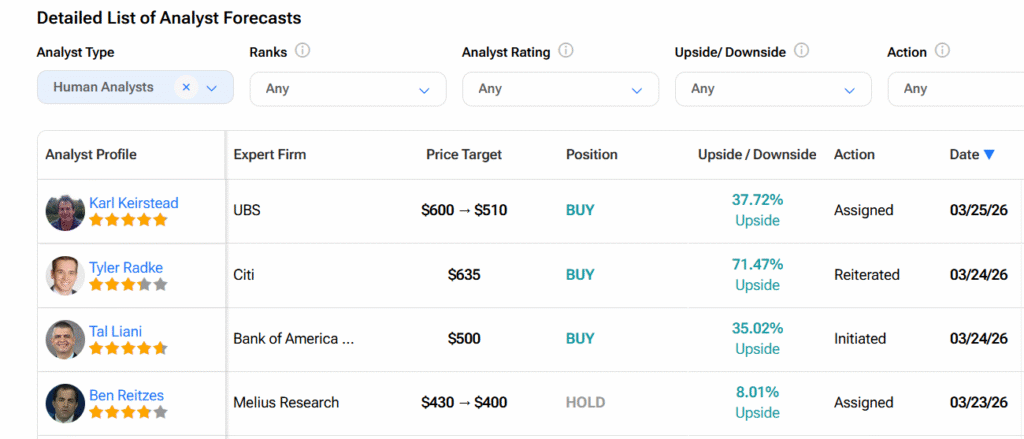
Task: Click the Upside/Downside filter info icon
Action: click(x=801, y=51)
